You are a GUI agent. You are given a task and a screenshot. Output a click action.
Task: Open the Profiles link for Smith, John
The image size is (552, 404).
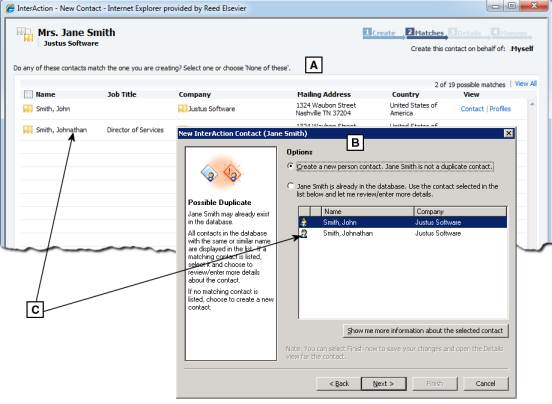click(500, 109)
